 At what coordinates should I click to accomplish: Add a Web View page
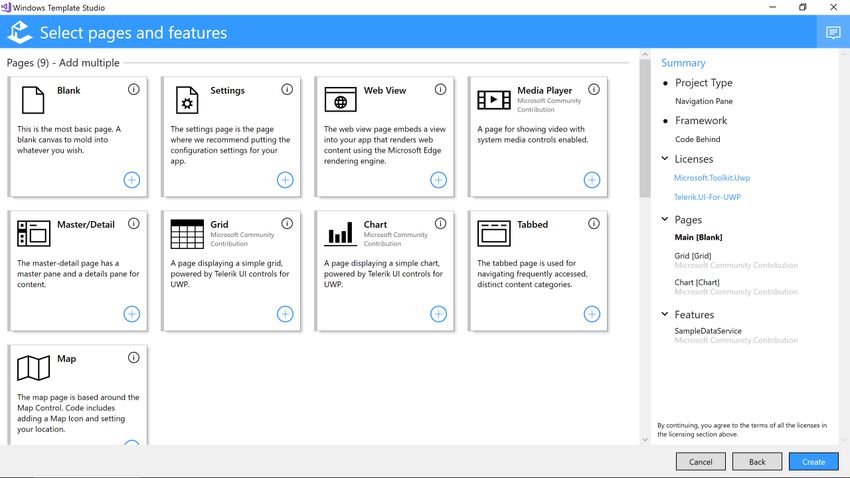(x=439, y=180)
